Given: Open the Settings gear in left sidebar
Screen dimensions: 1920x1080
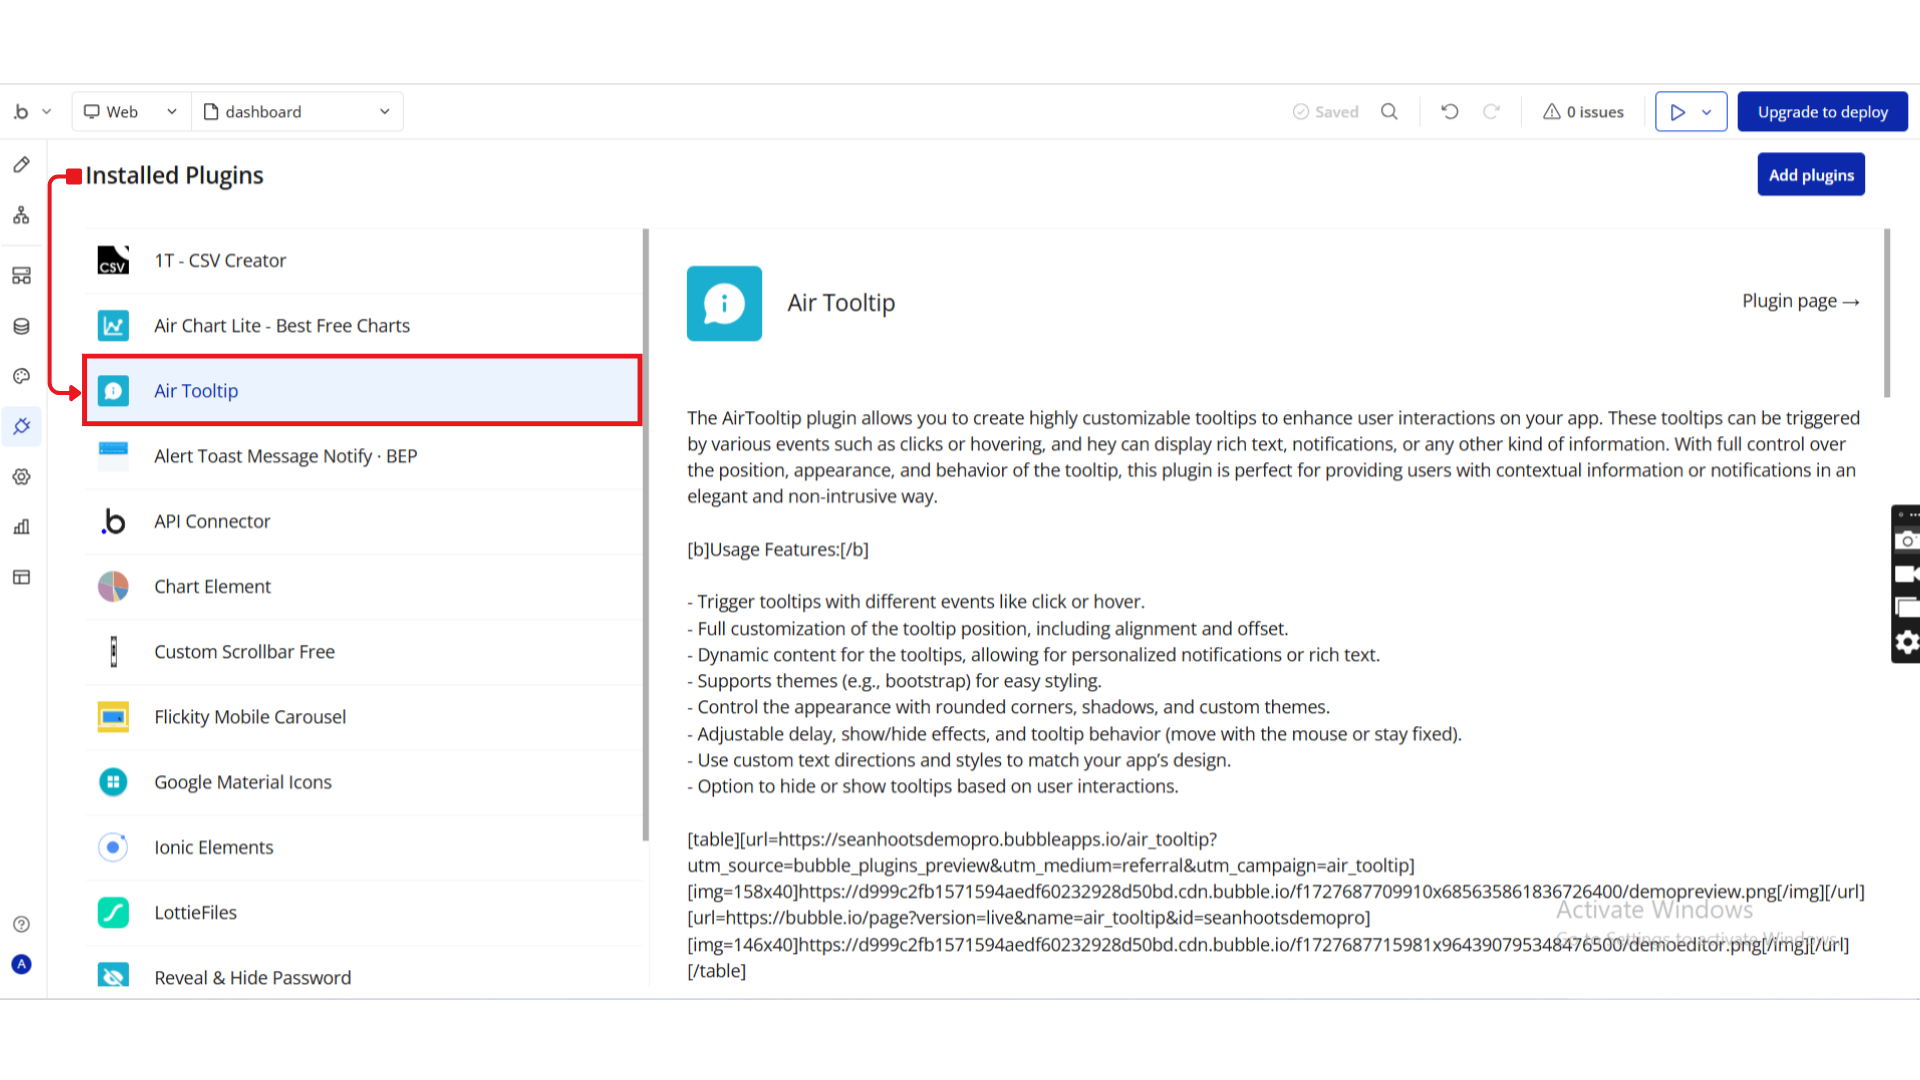Looking at the screenshot, I should coord(21,477).
